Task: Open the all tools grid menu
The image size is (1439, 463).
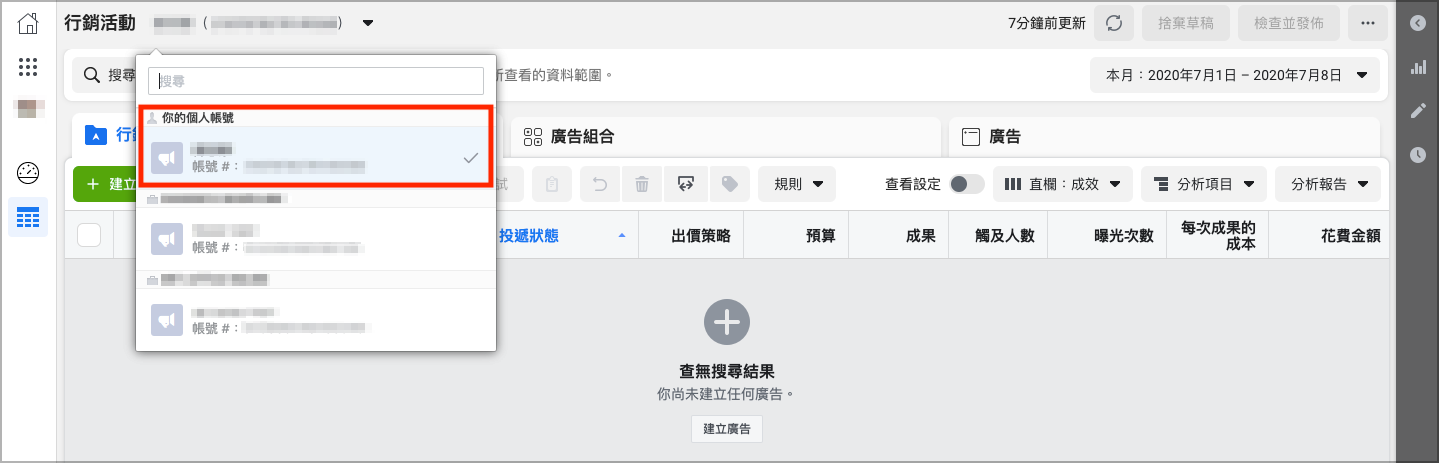Action: coord(28,67)
